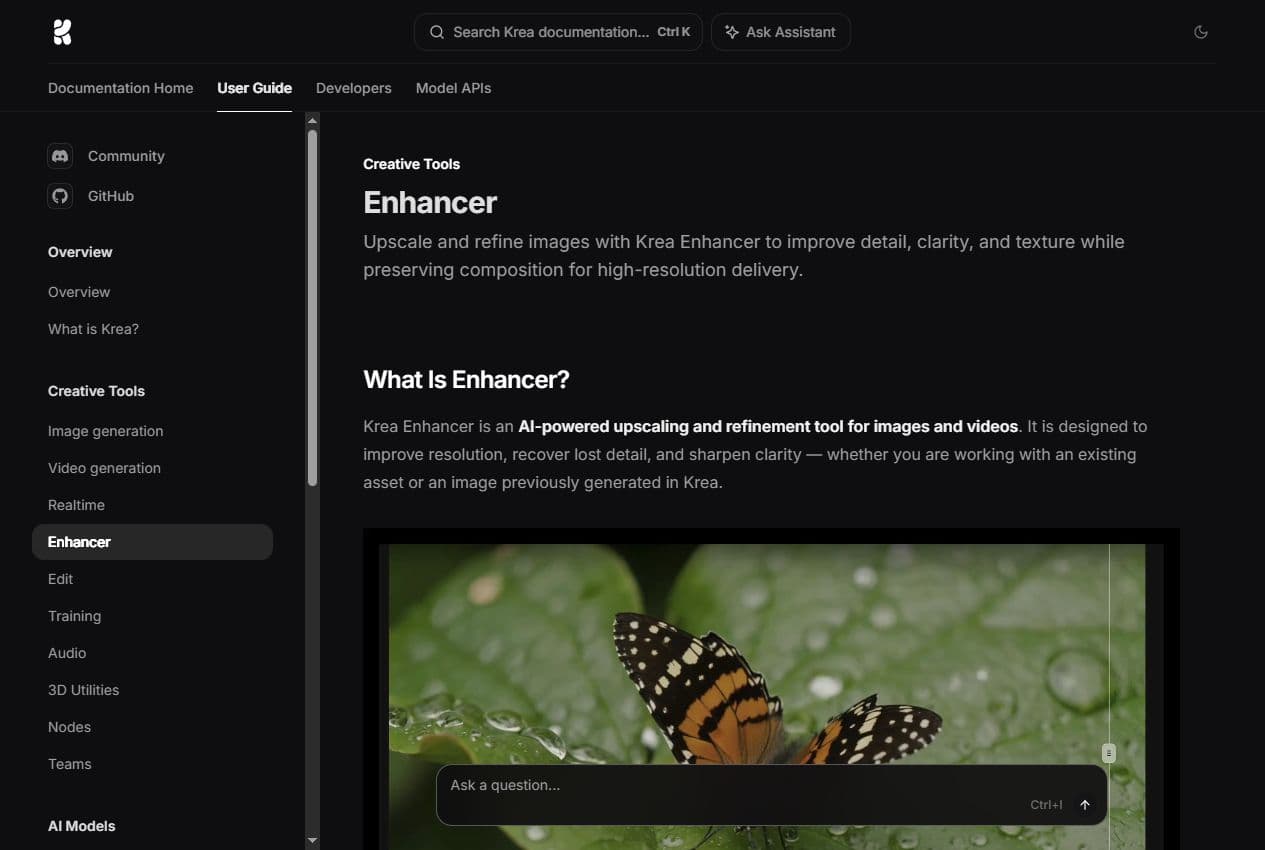The width and height of the screenshot is (1265, 850).
Task: Open the GitHub sidebar link
Action: (111, 196)
